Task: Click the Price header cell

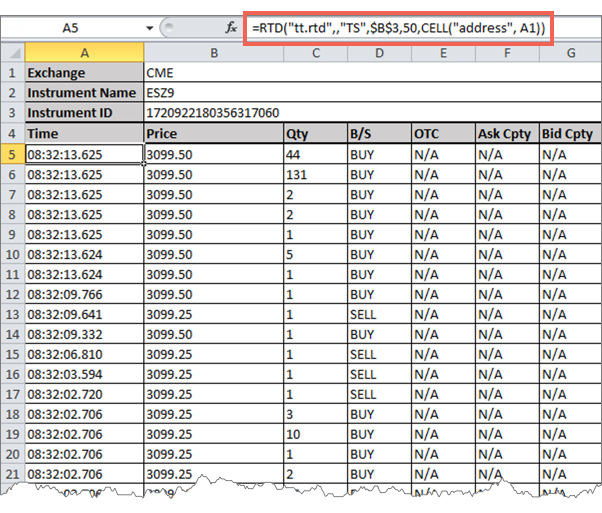Action: pyautogui.click(x=213, y=133)
